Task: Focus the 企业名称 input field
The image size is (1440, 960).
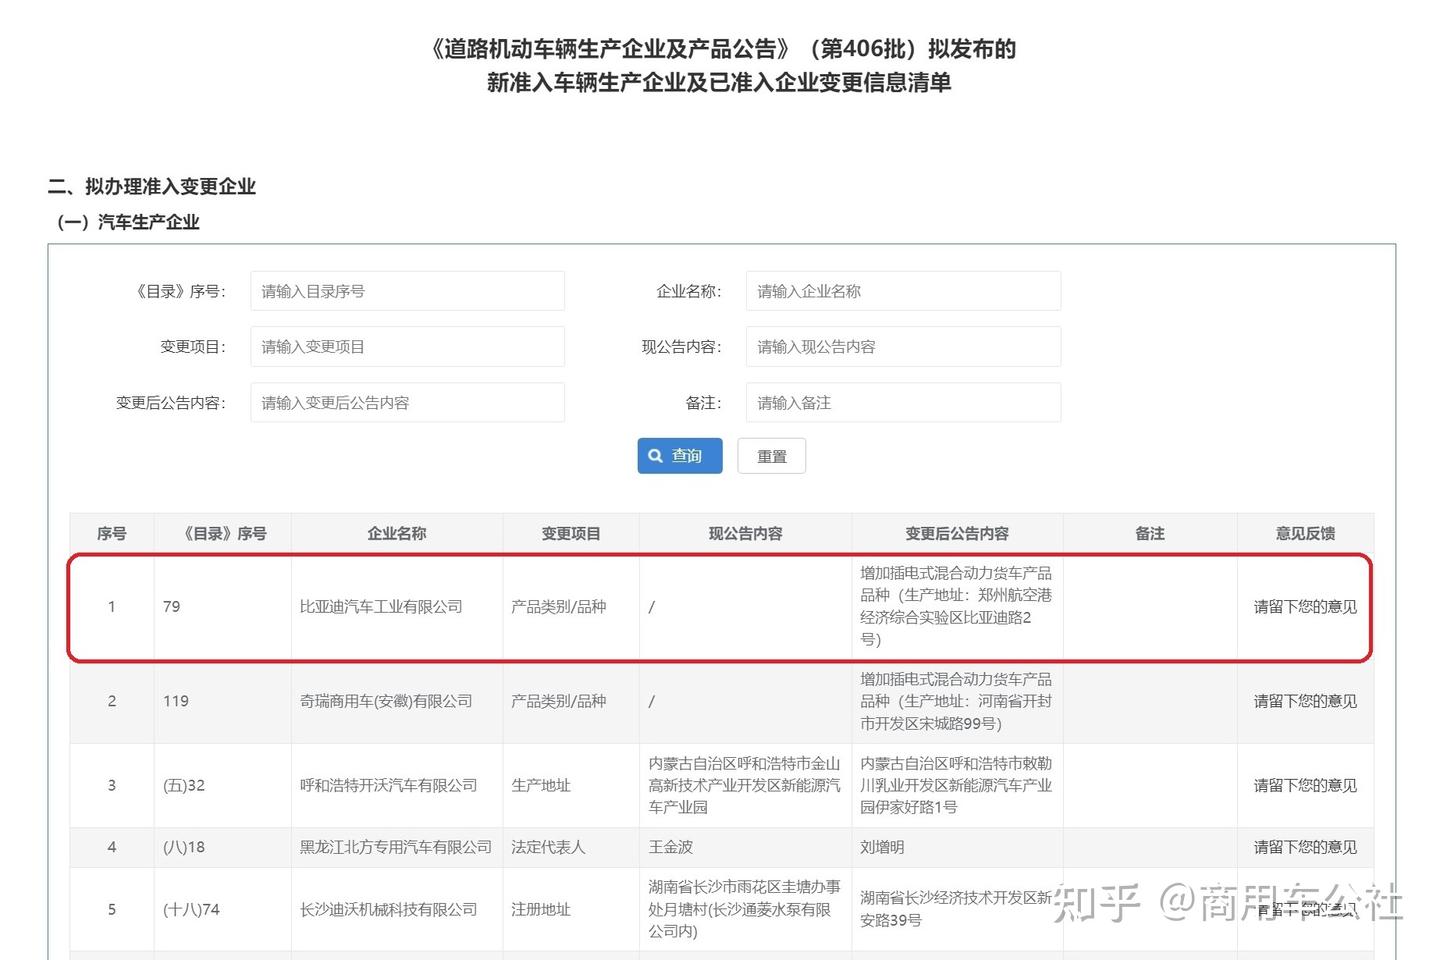Action: (903, 291)
